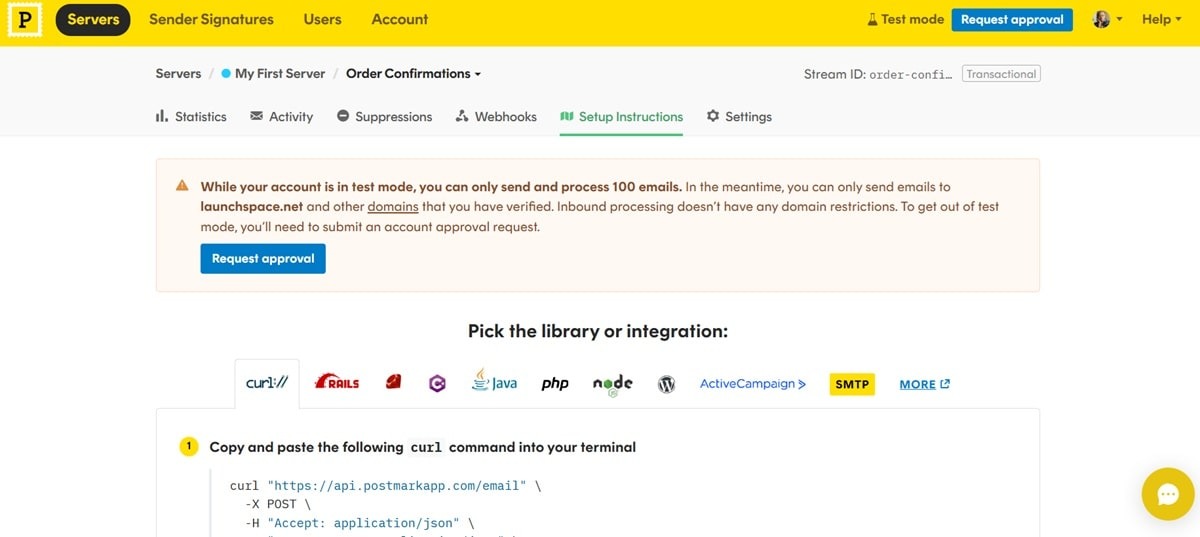1200x537 pixels.
Task: Go to the Suppressions tab
Action: (x=384, y=117)
